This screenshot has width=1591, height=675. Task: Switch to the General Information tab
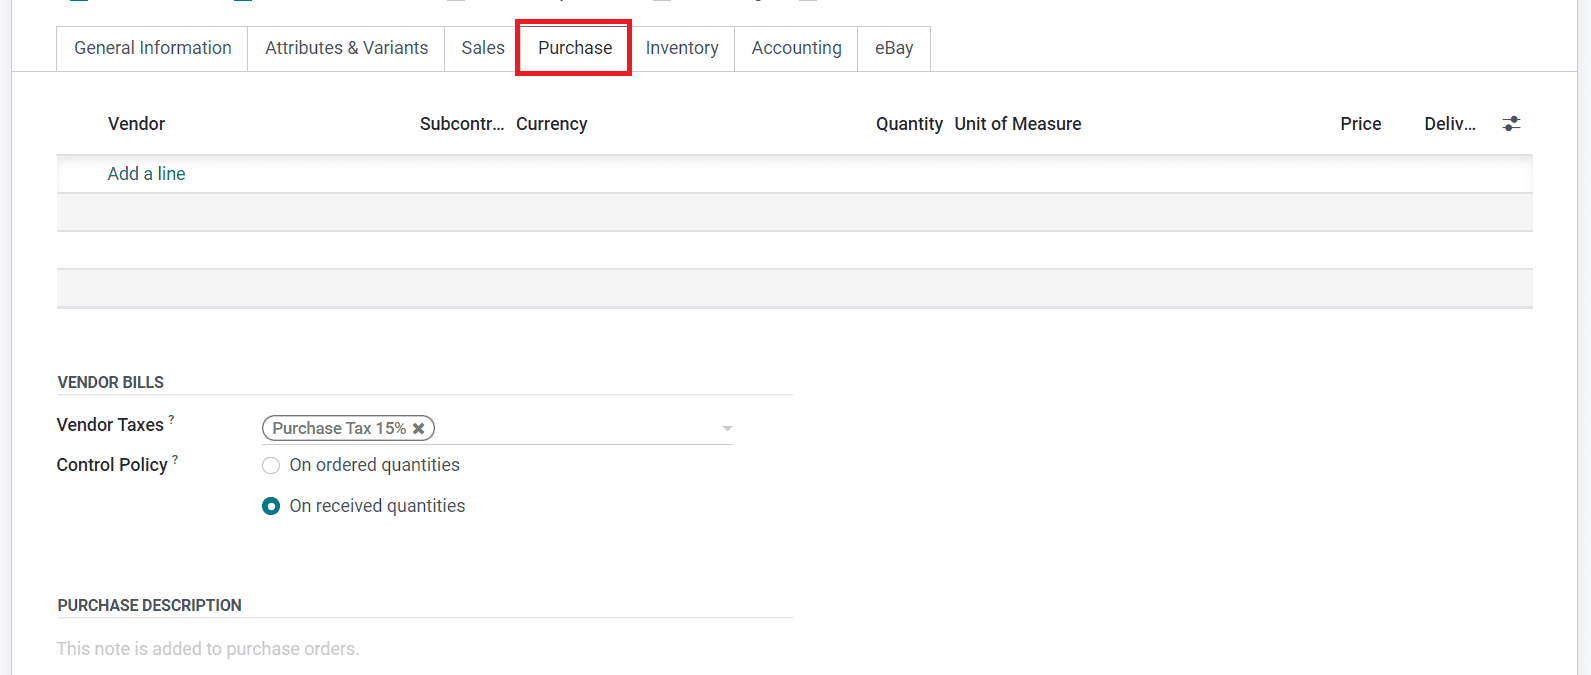tap(153, 48)
